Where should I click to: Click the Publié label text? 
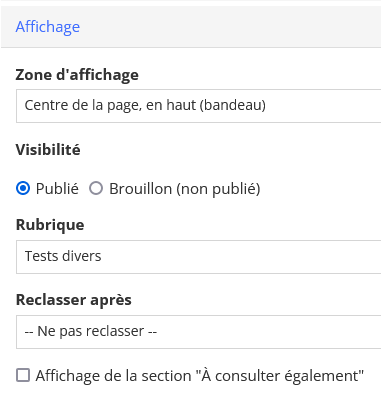pos(57,189)
